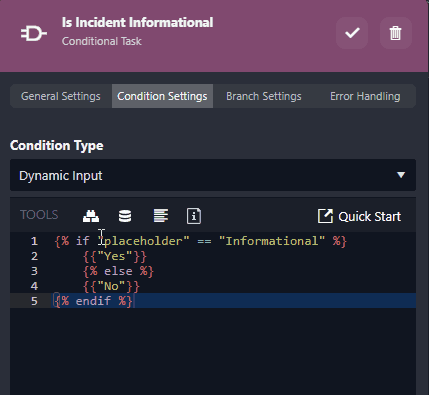Click the checkmark confirm icon in header
Screen dimensions: 429x395
coord(352,33)
